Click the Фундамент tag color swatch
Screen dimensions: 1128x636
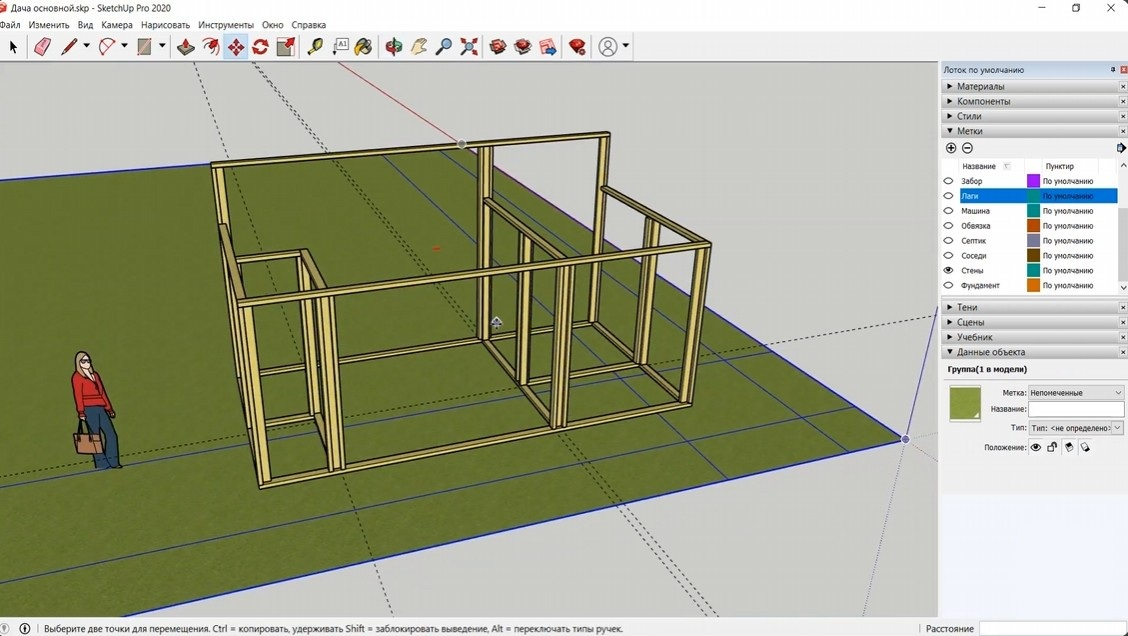coord(1033,286)
